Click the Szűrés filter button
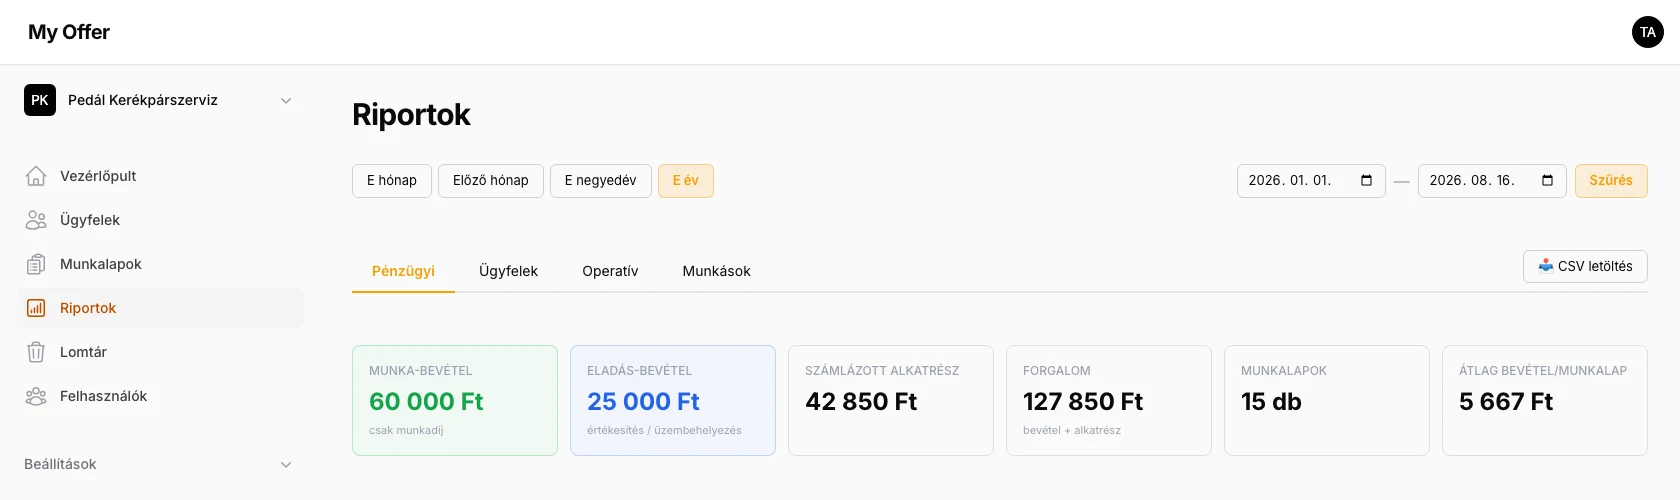The image size is (1680, 500). pos(1611,181)
